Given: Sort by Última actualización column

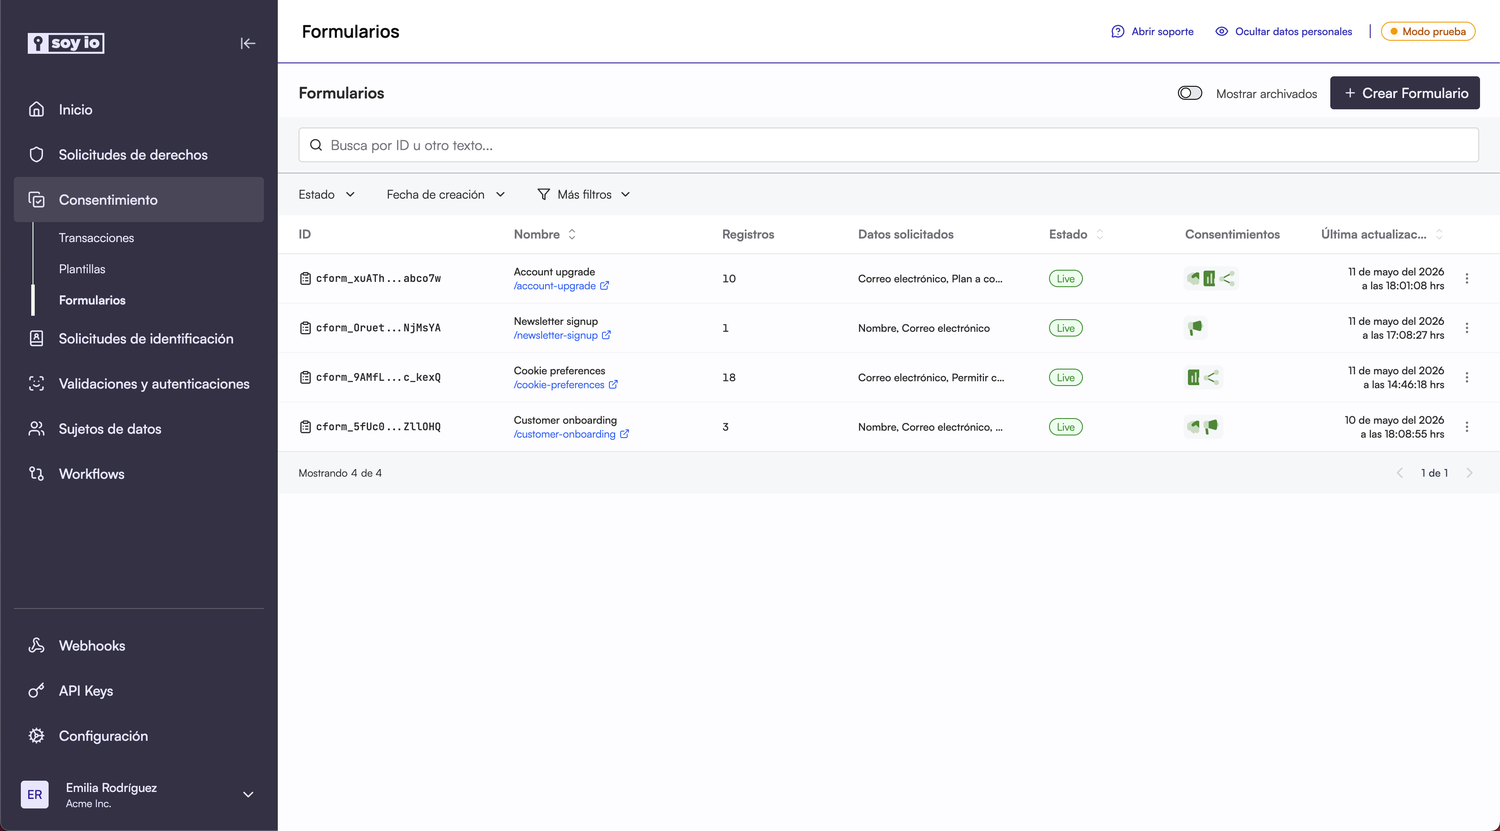Looking at the screenshot, I should coord(1382,234).
